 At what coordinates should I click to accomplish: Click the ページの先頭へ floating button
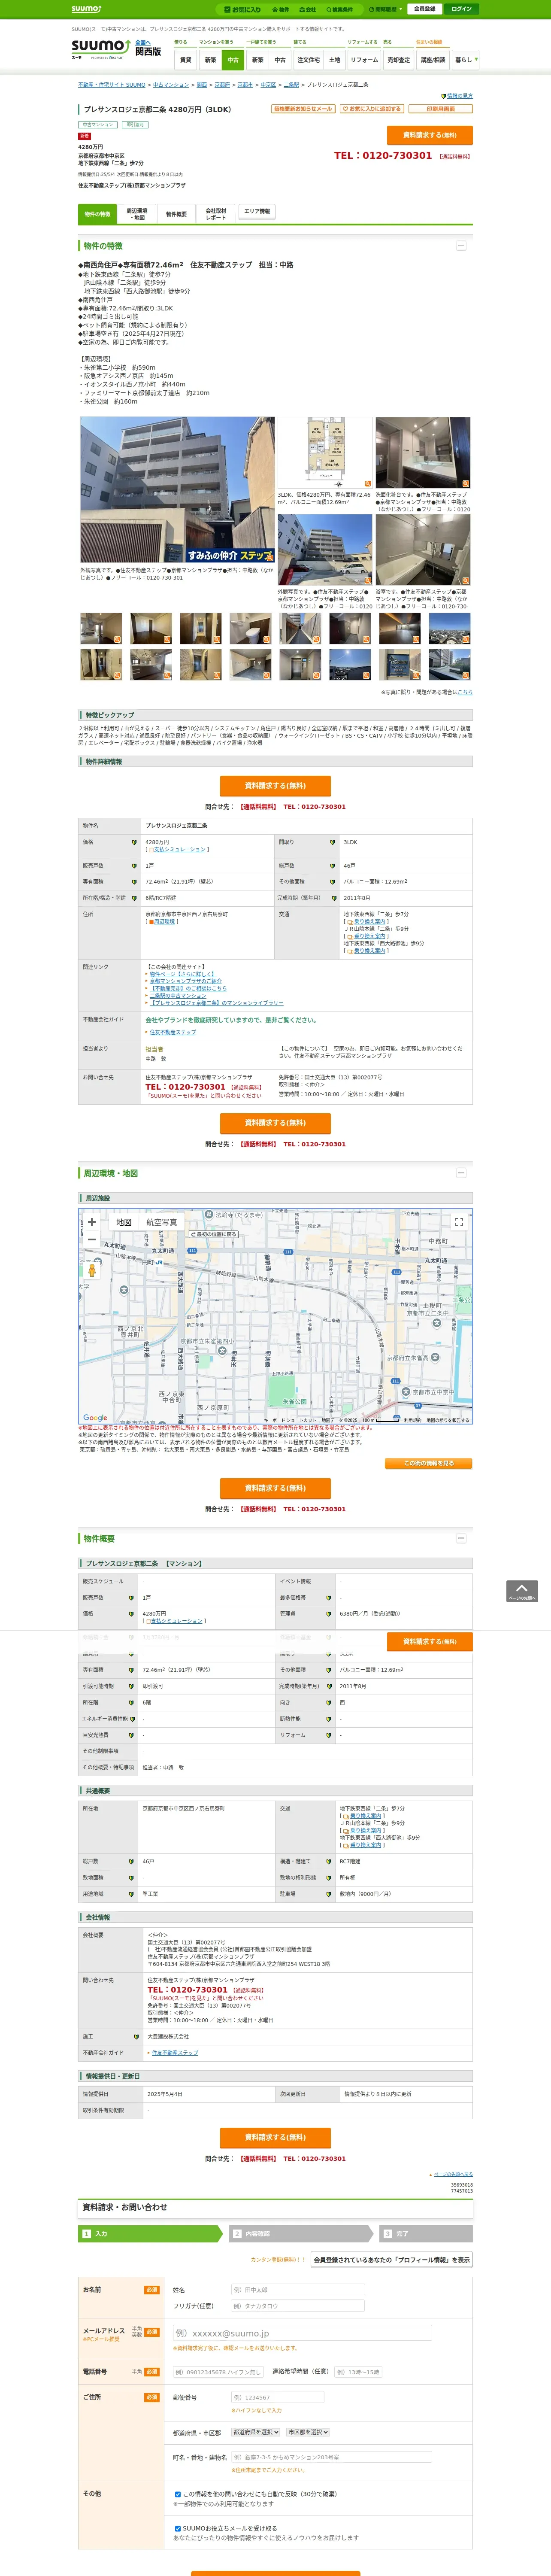(x=522, y=1591)
